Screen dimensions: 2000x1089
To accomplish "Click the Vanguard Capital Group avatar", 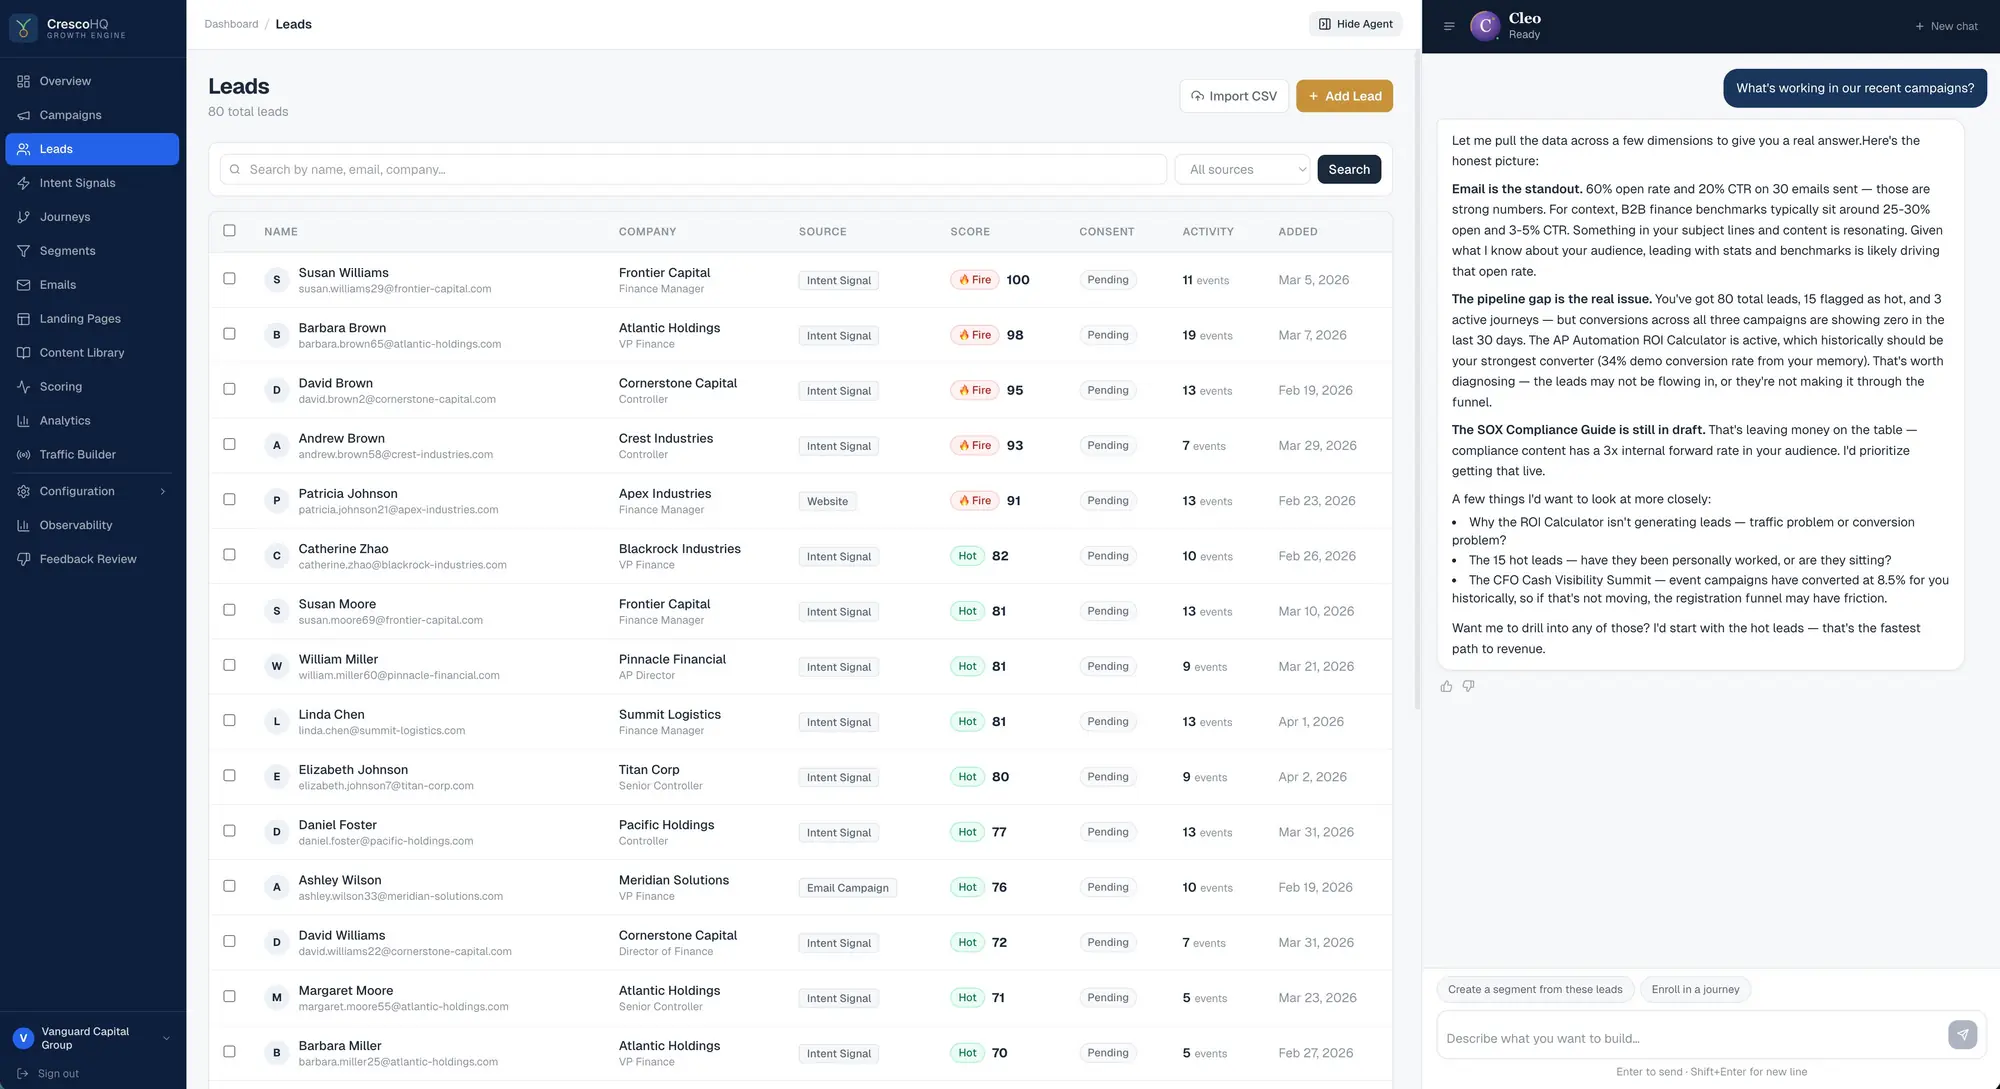I will 23,1039.
